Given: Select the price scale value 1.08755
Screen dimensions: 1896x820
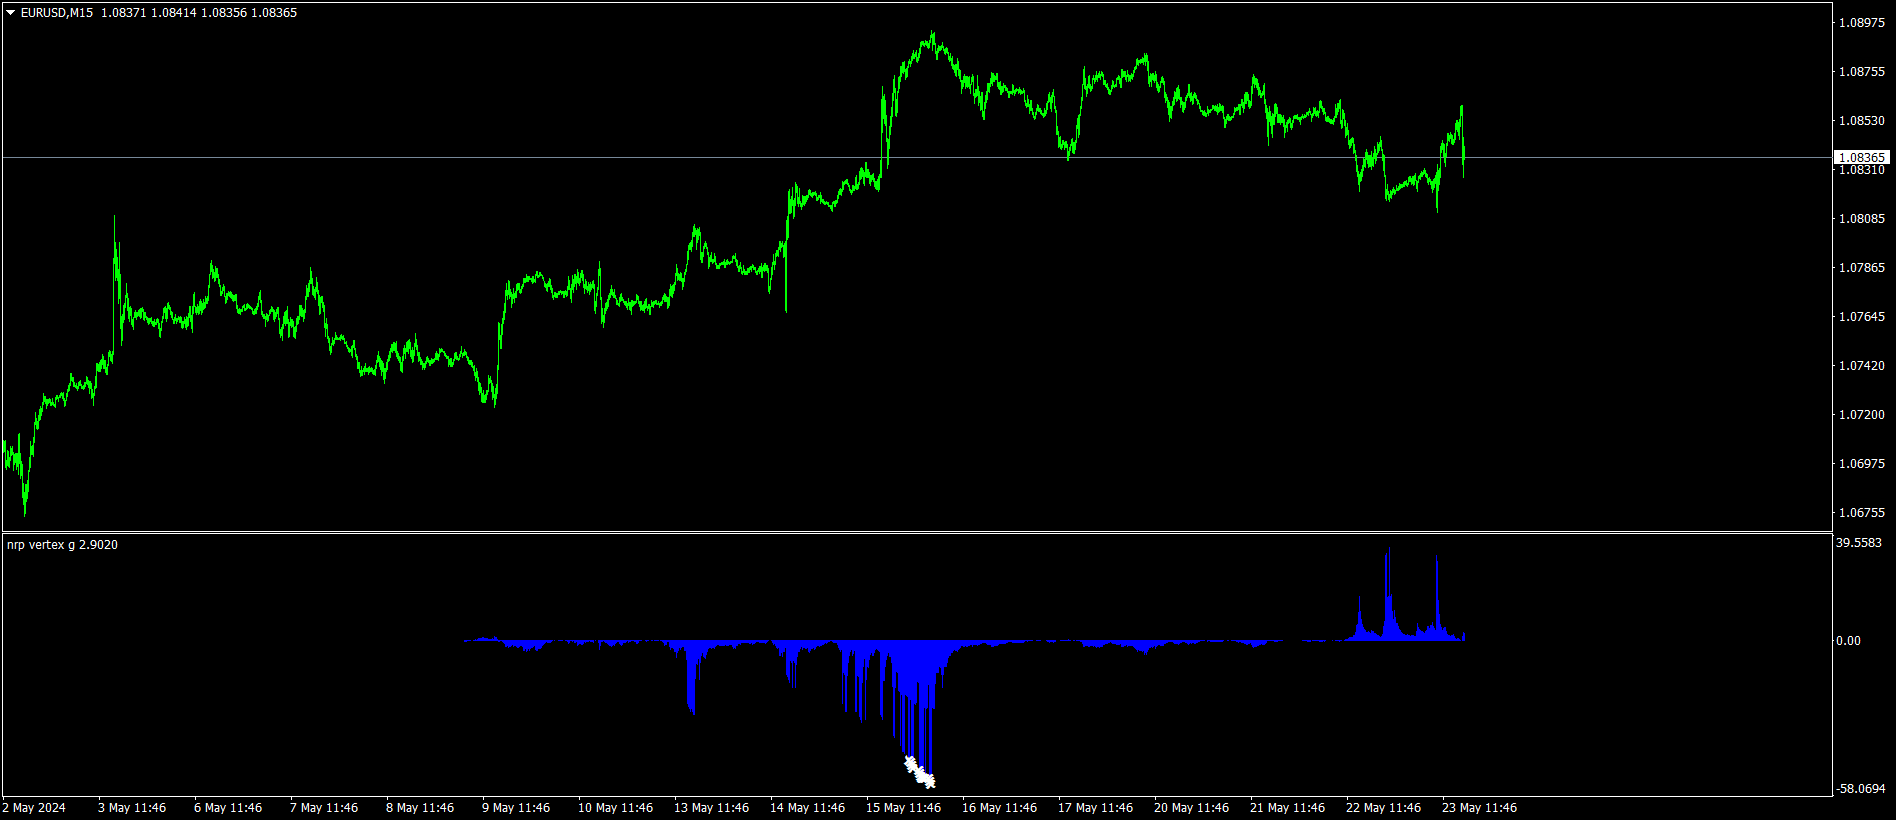Looking at the screenshot, I should pyautogui.click(x=1862, y=72).
